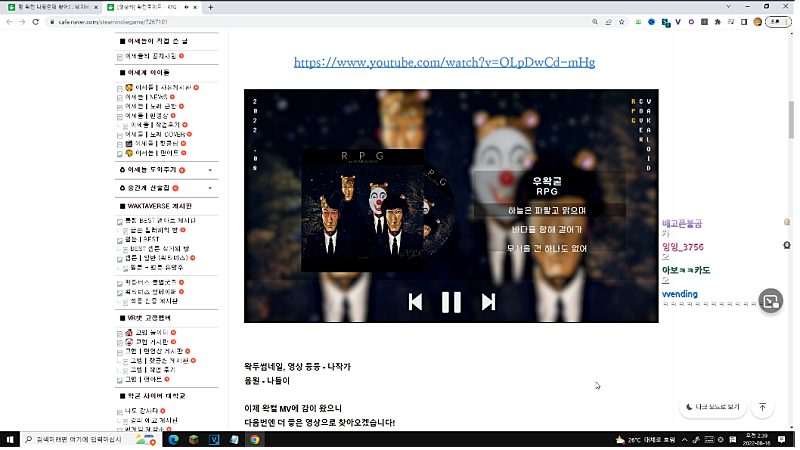
Task: Select the active RPG video post tab
Action: click(x=150, y=7)
